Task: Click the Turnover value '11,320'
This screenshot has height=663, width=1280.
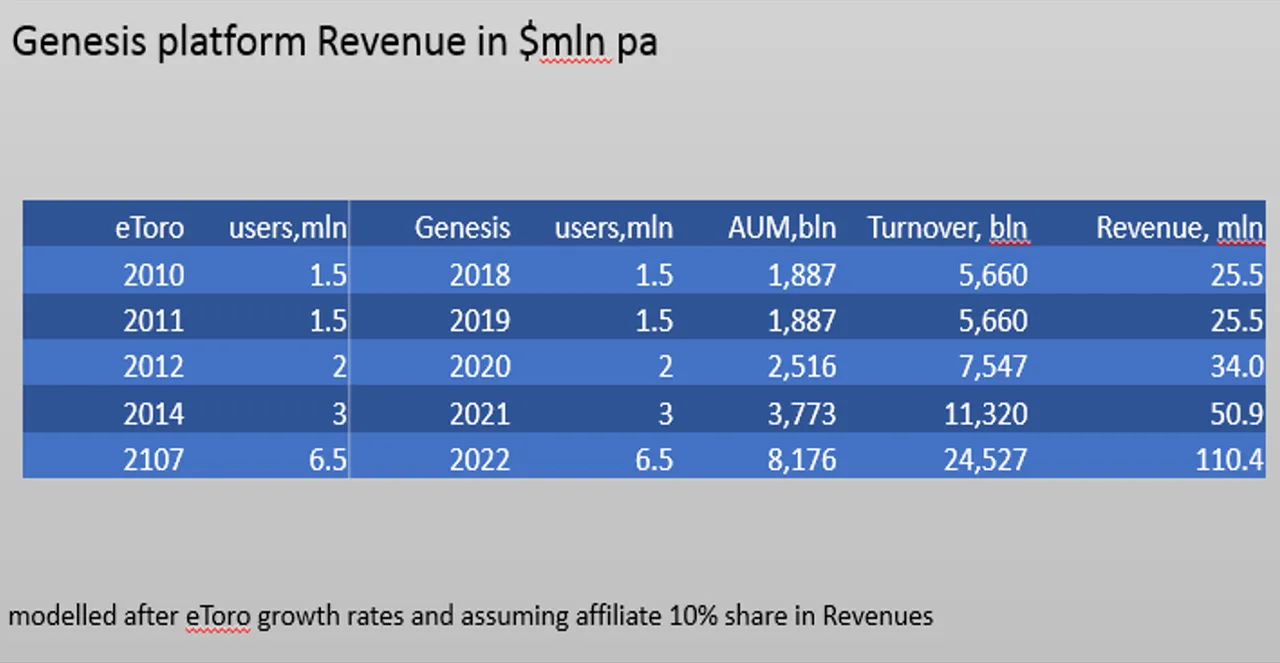Action: click(986, 413)
